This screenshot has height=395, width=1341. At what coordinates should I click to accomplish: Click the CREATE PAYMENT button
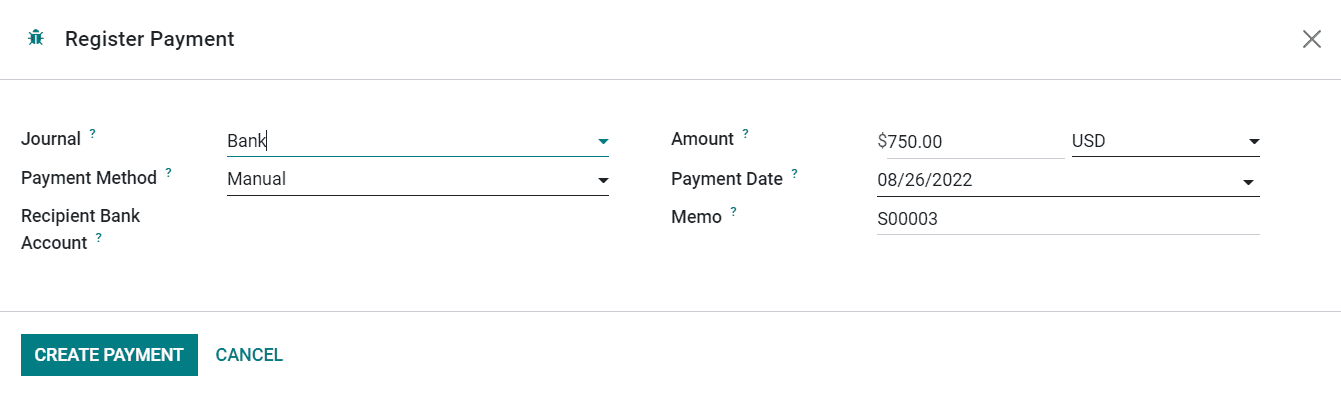[109, 355]
